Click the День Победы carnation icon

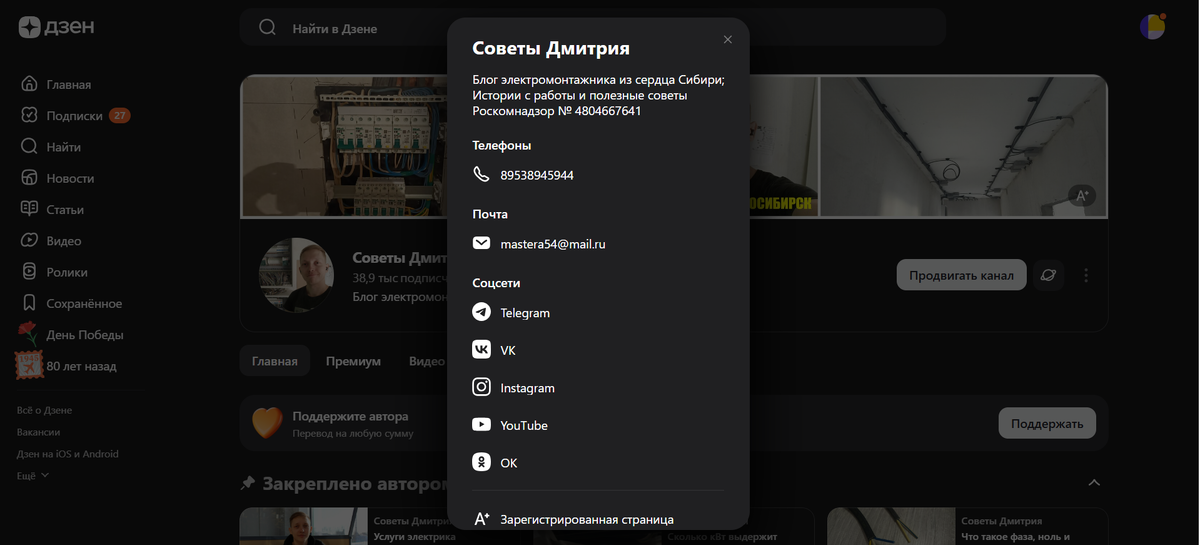point(28,334)
